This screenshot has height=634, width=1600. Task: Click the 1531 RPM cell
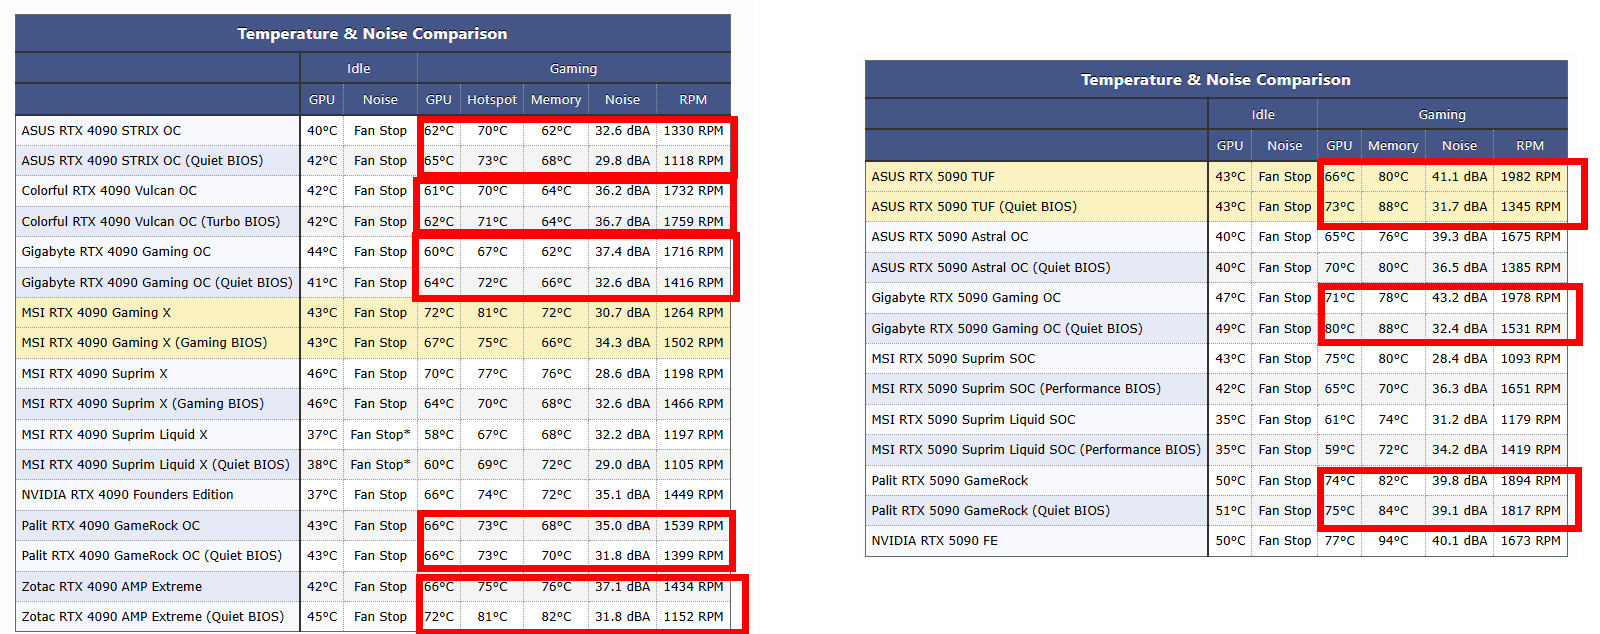(1530, 328)
